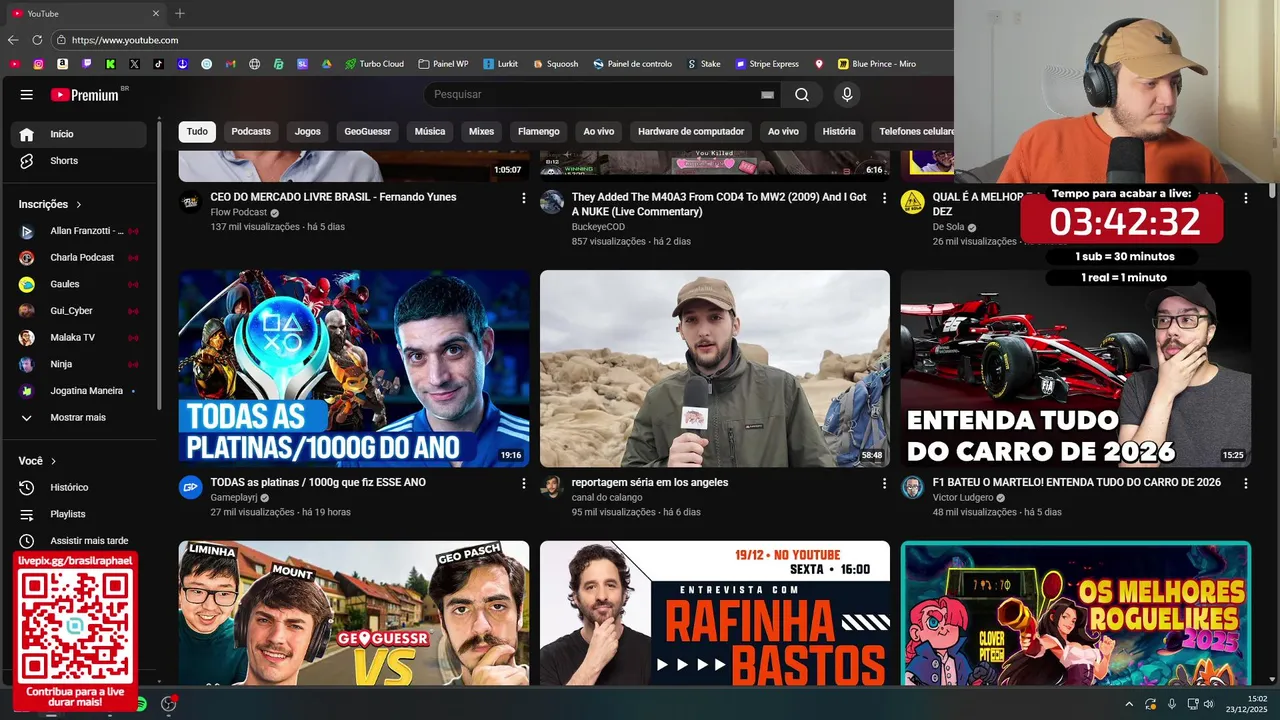
Task: Start voice search with microphone icon
Action: coord(847,95)
